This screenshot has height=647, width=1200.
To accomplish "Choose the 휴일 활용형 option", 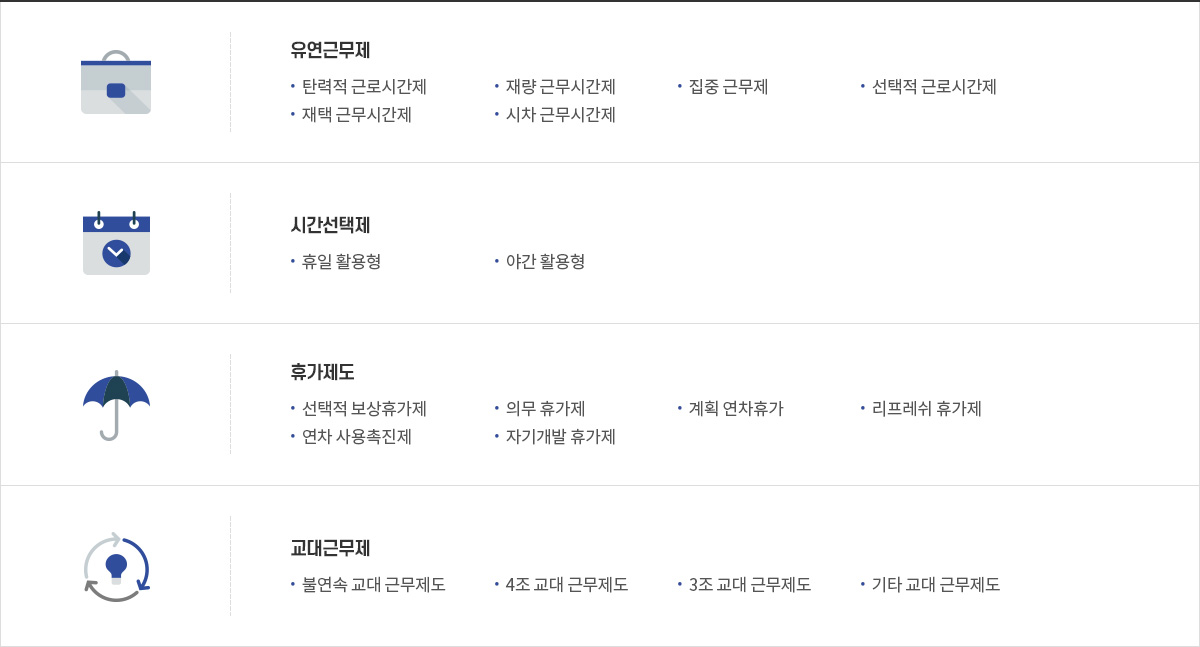I will point(341,262).
